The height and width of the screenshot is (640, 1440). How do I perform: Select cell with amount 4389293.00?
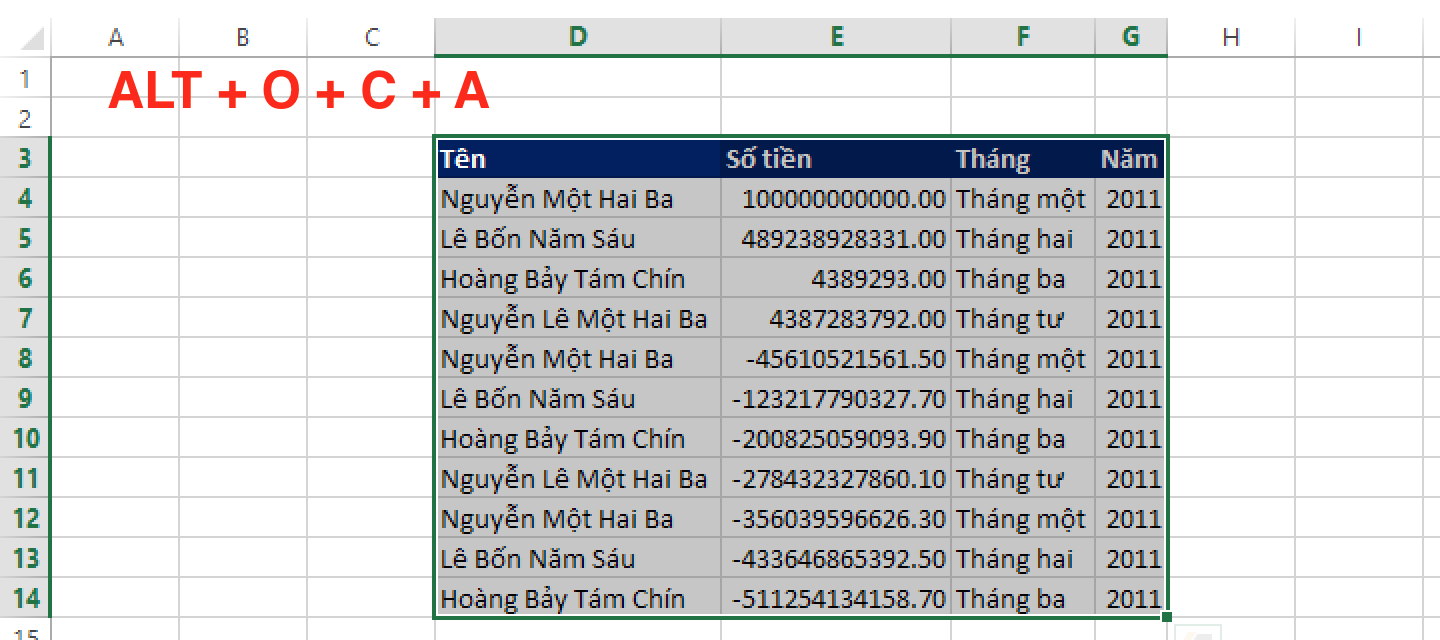pyautogui.click(x=836, y=278)
